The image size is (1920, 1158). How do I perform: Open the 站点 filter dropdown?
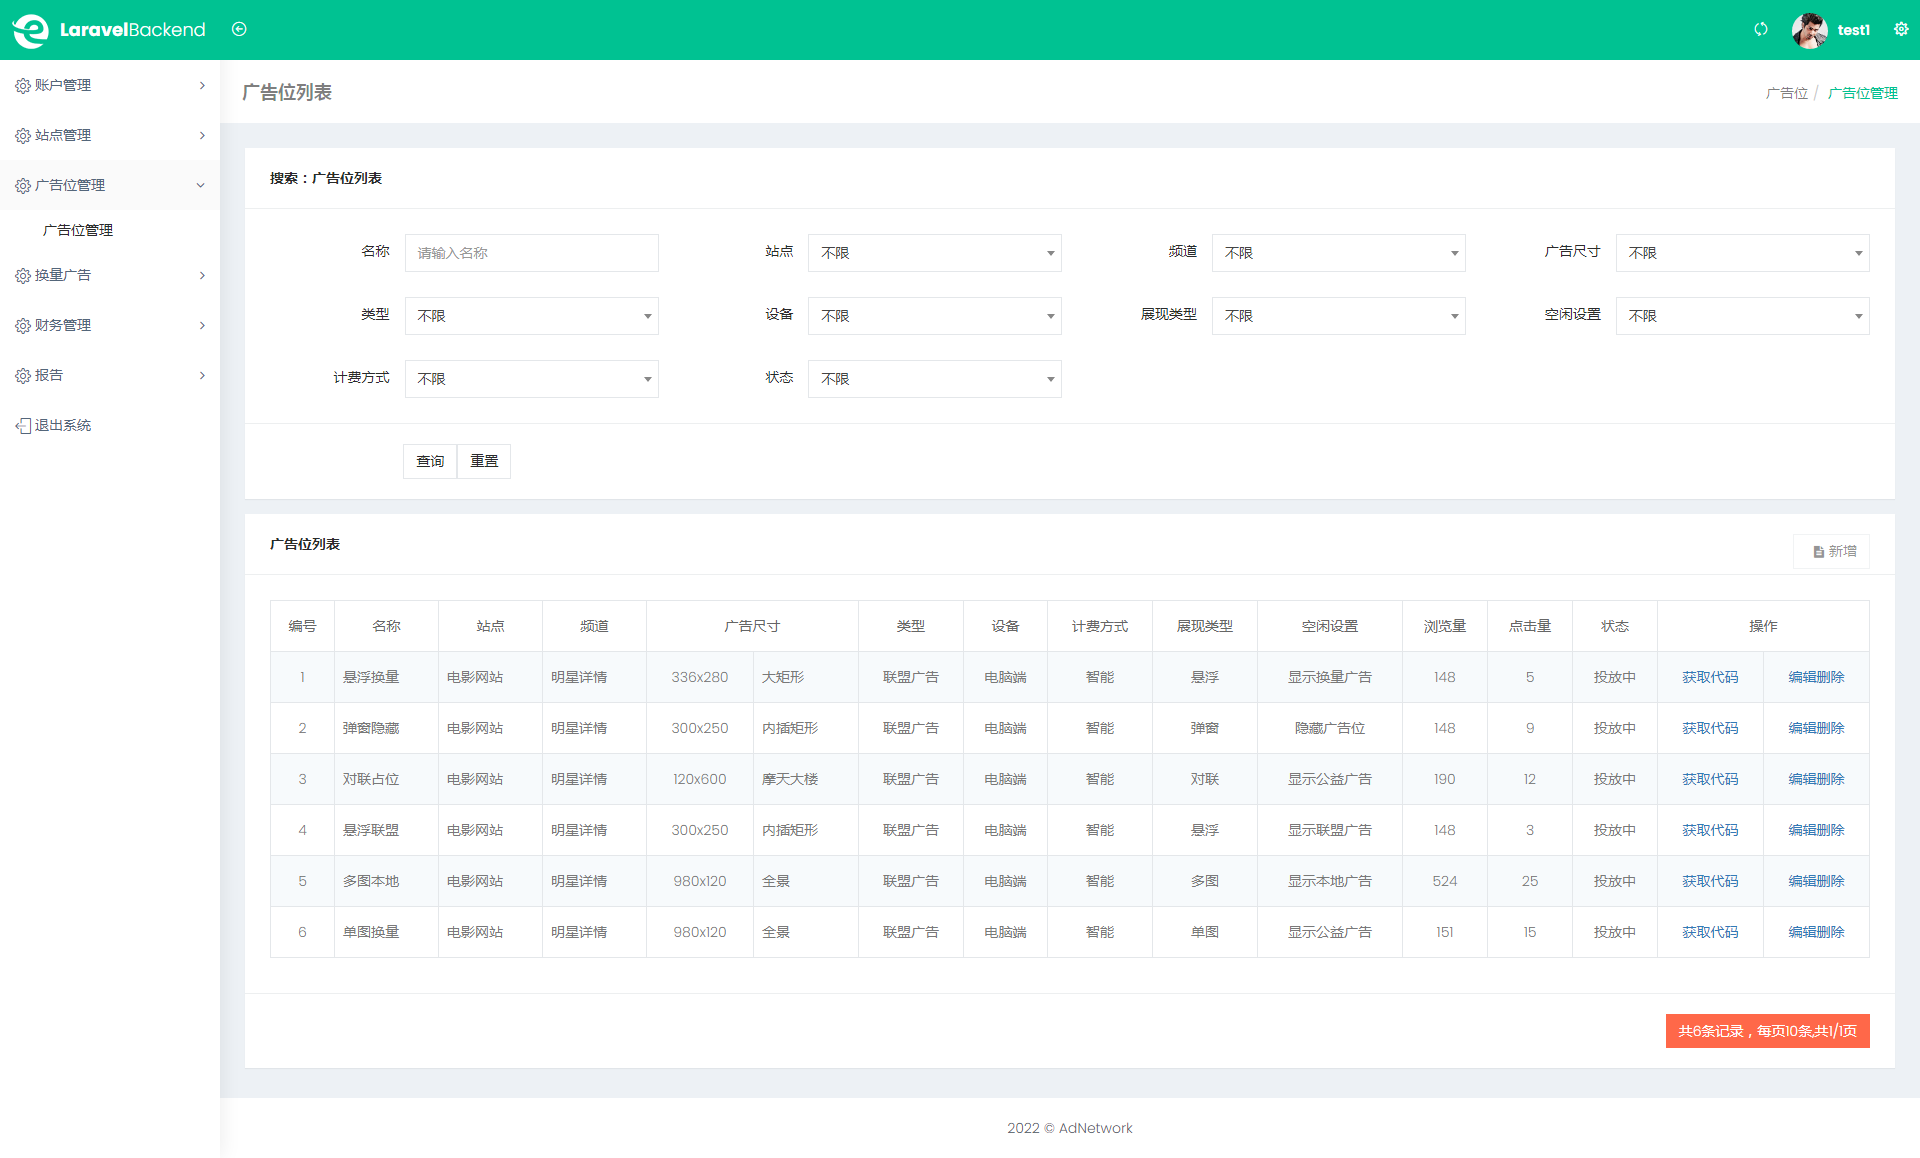click(x=934, y=253)
